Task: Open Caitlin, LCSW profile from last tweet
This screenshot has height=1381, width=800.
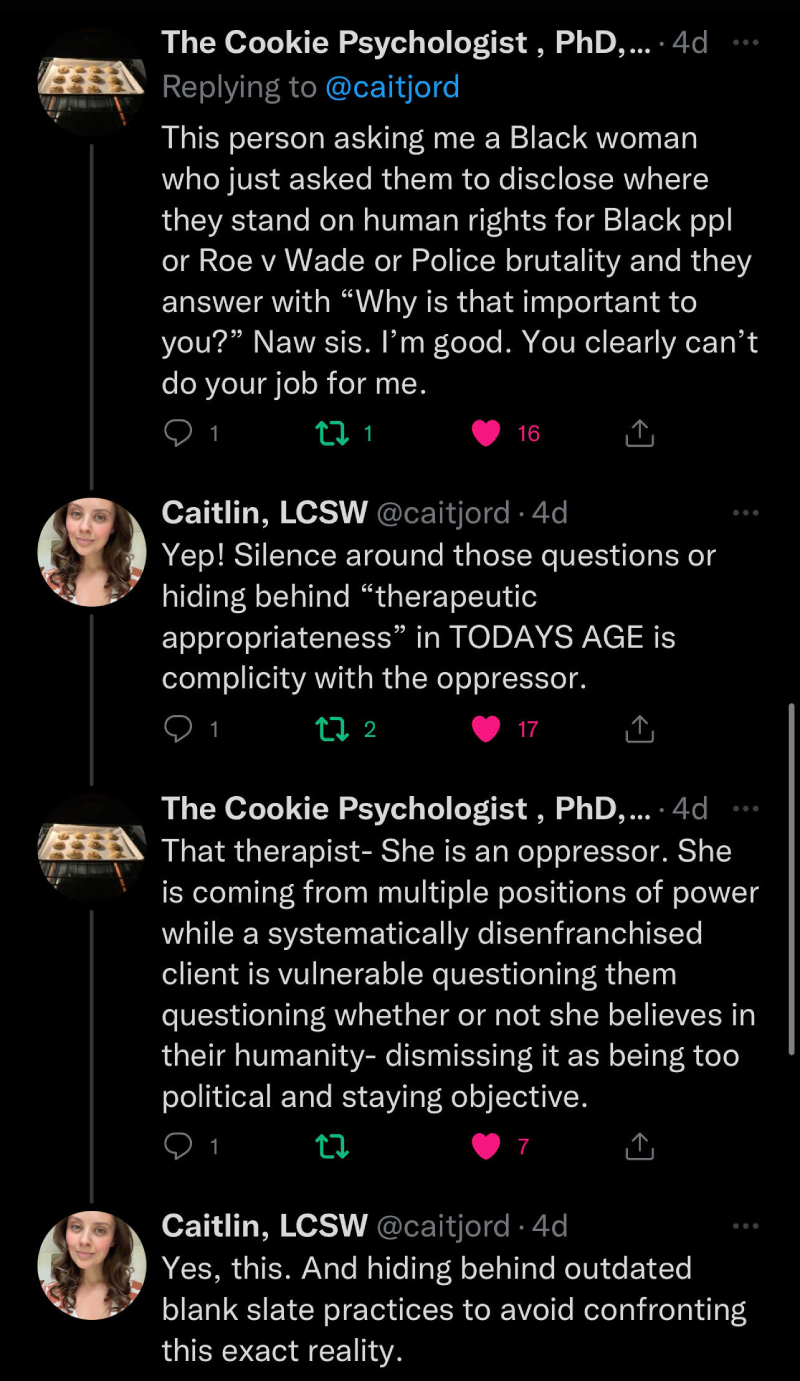Action: [x=264, y=1225]
